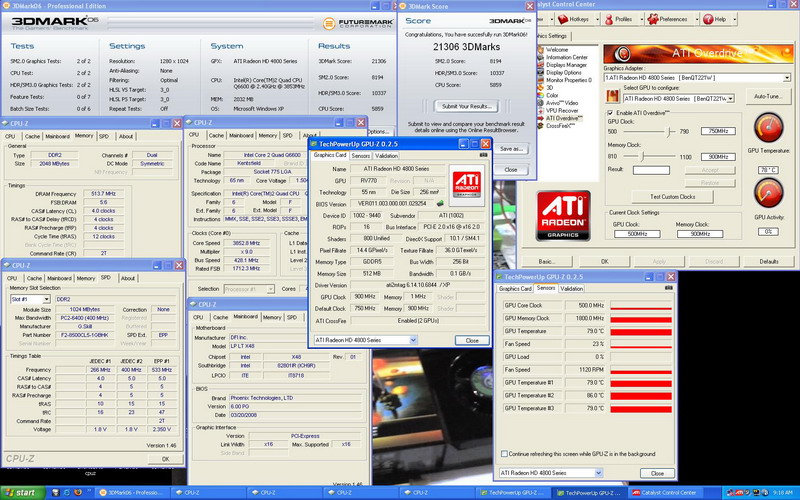Expand the Select GPU to configure dropdown
This screenshot has width=800, height=500.
(x=731, y=98)
